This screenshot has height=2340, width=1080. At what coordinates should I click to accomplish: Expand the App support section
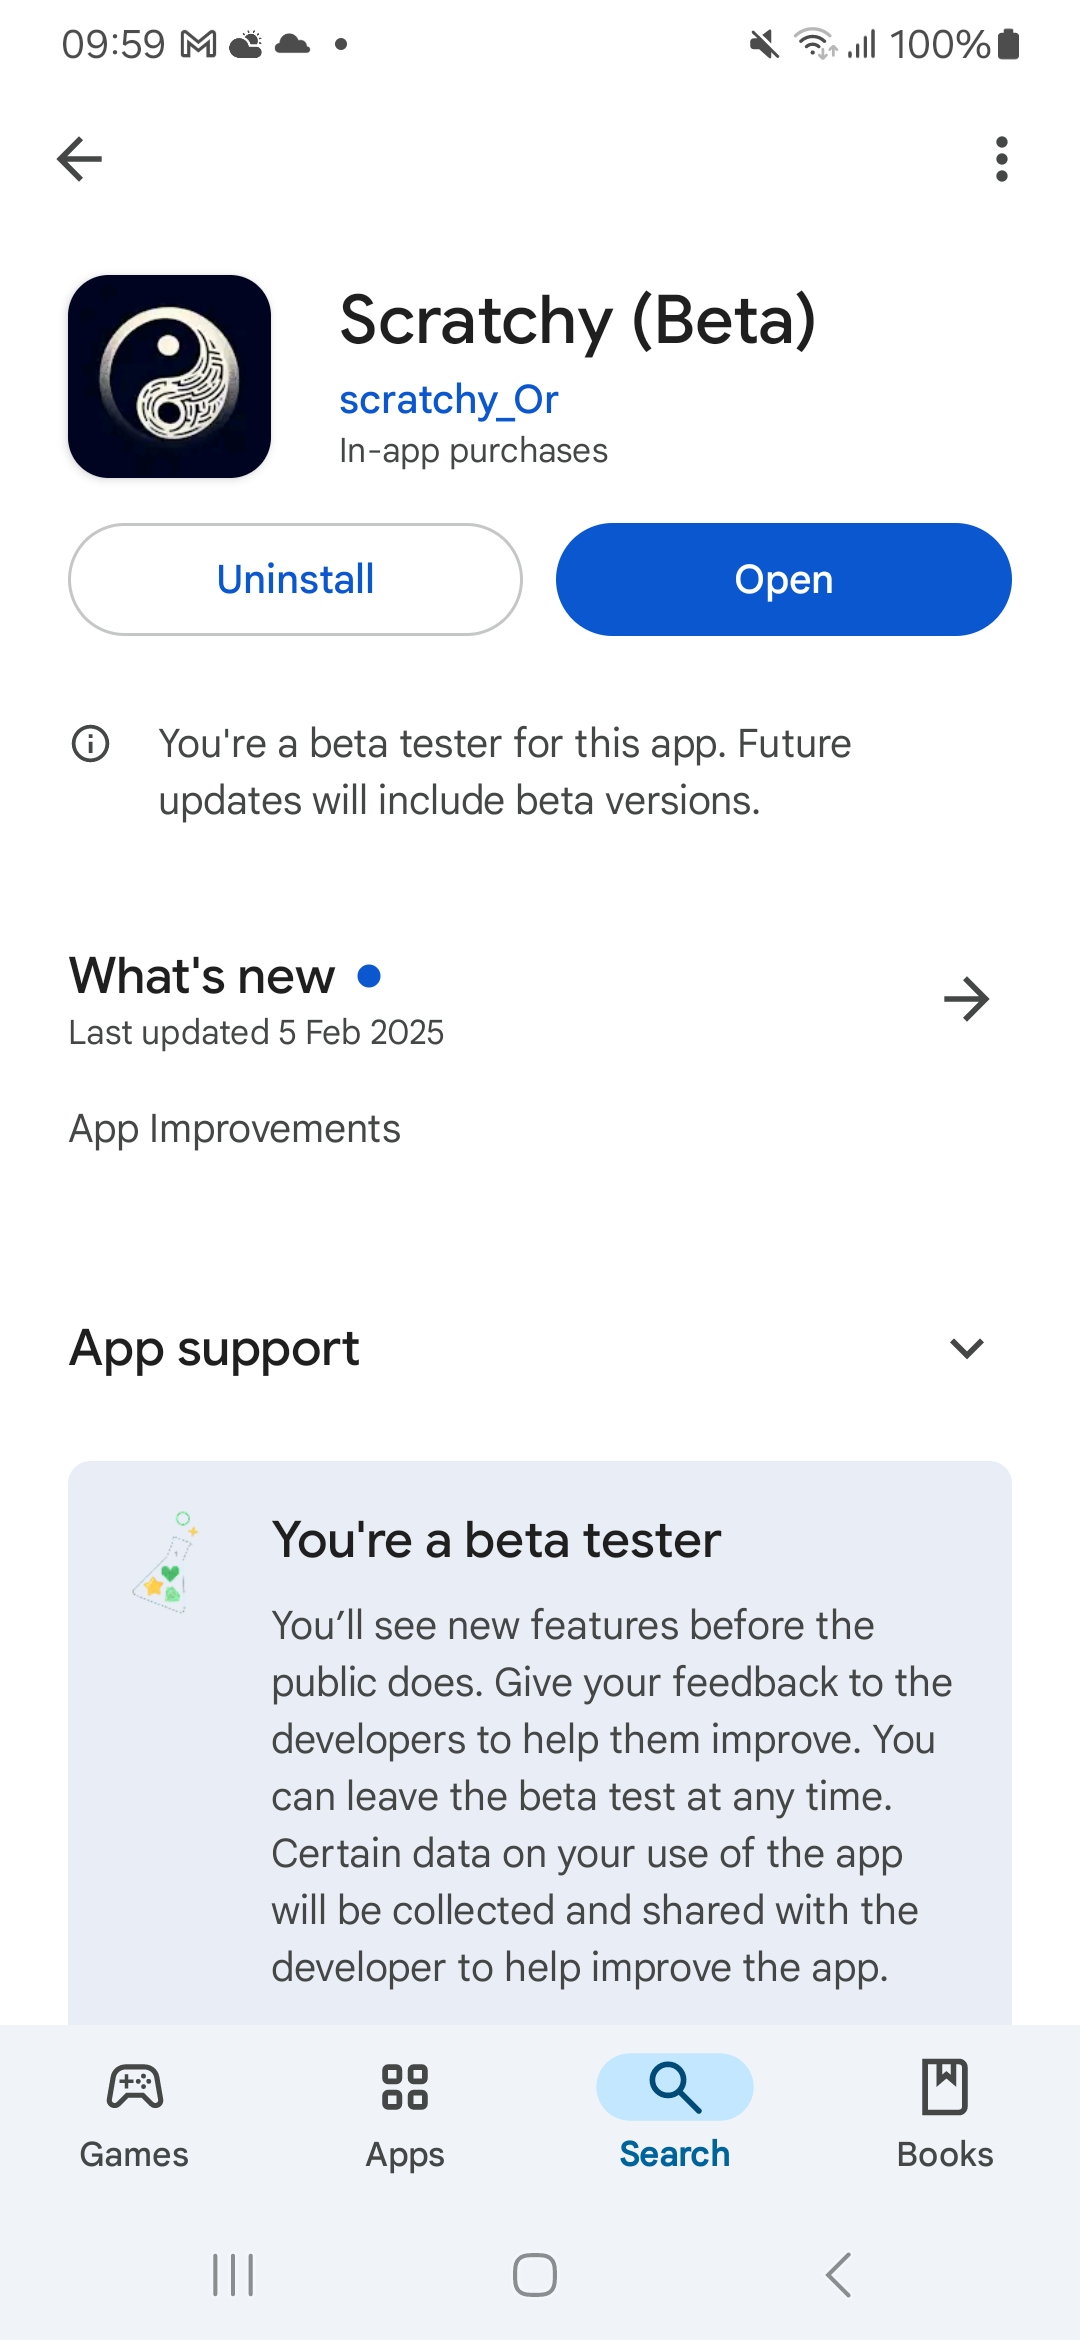(966, 1348)
